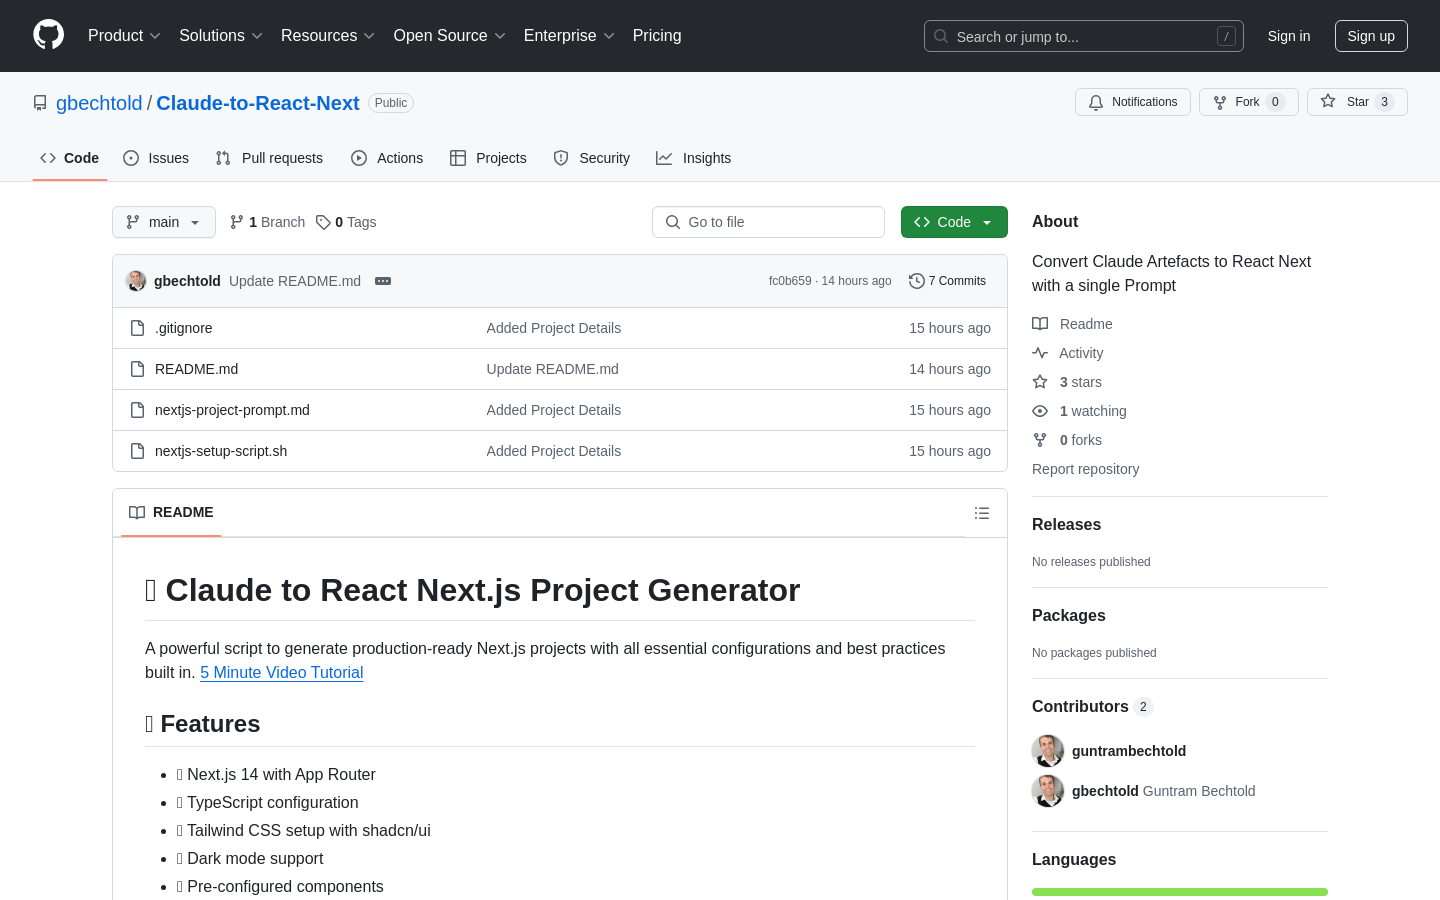
Task: Click the search magnifier icon in header
Action: pos(941,36)
